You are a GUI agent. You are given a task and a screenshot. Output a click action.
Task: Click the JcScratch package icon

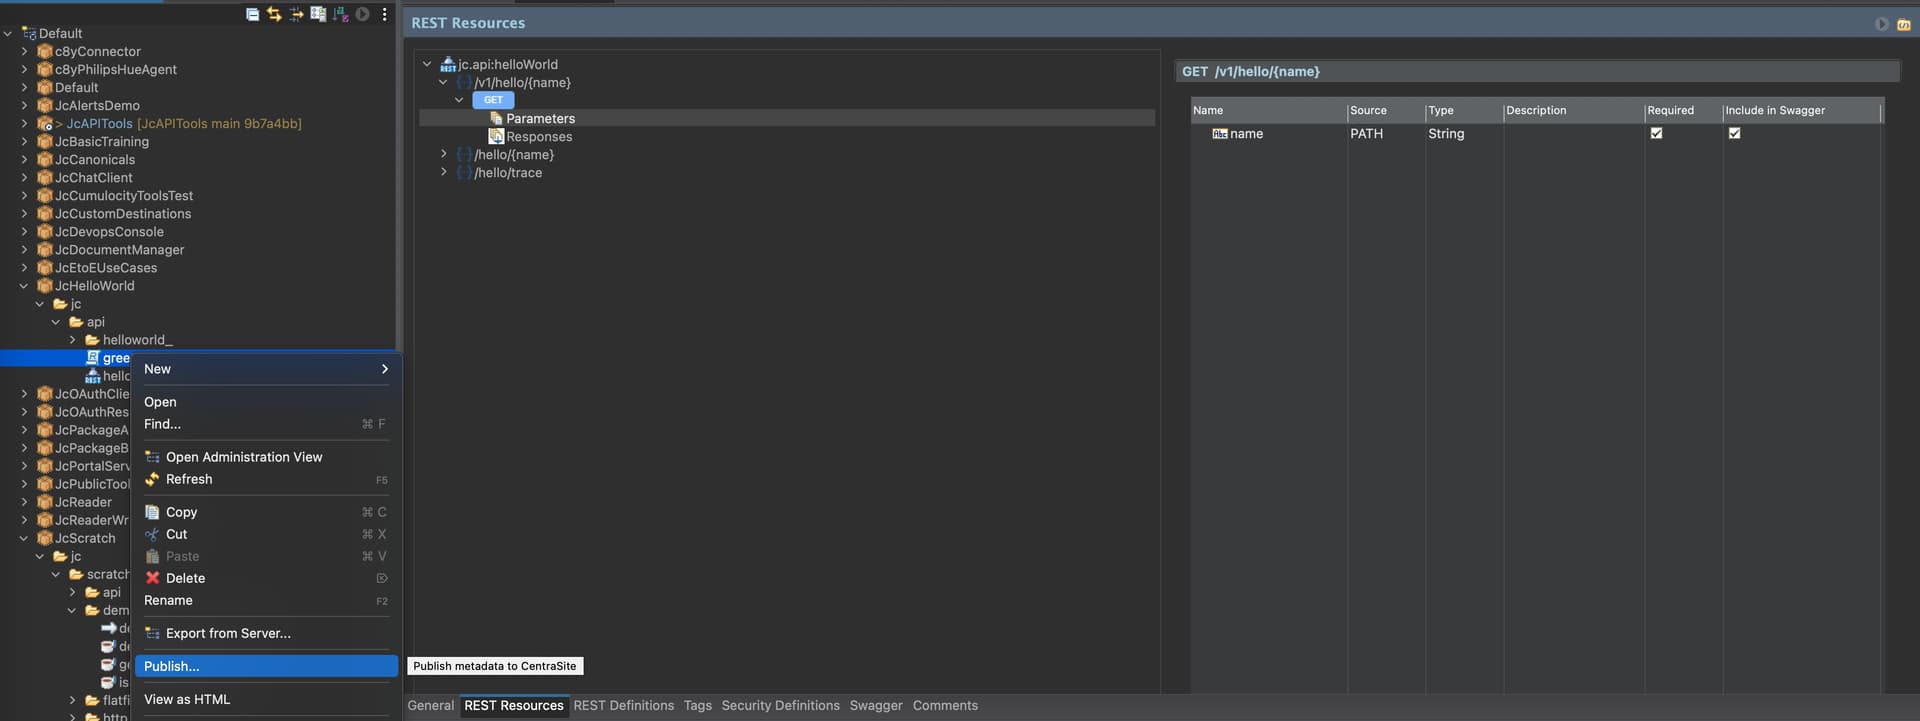(45, 538)
